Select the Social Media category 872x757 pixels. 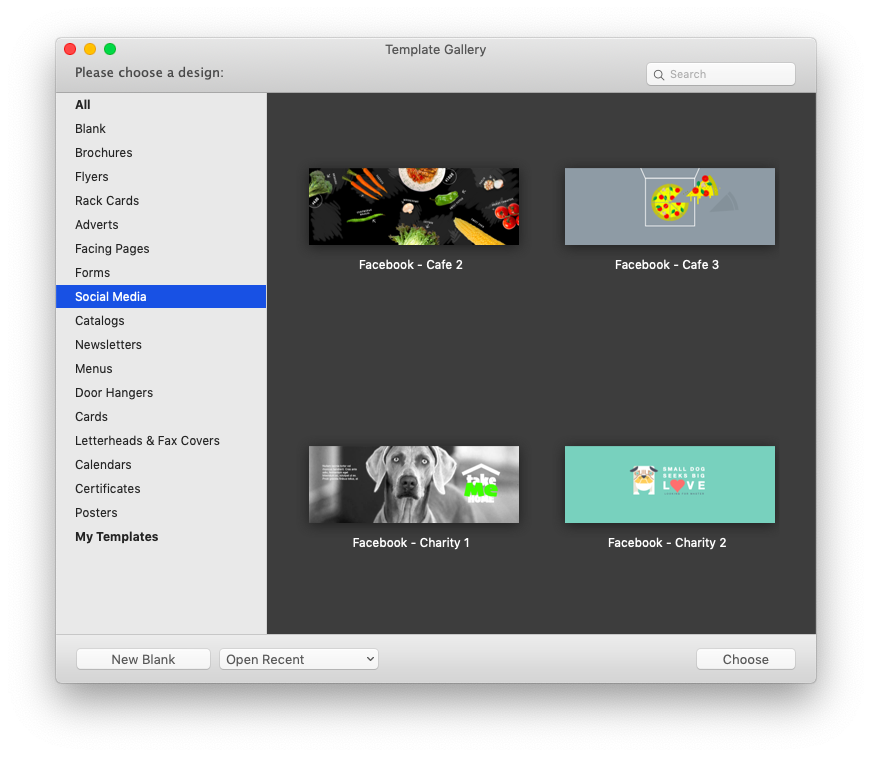tap(110, 296)
